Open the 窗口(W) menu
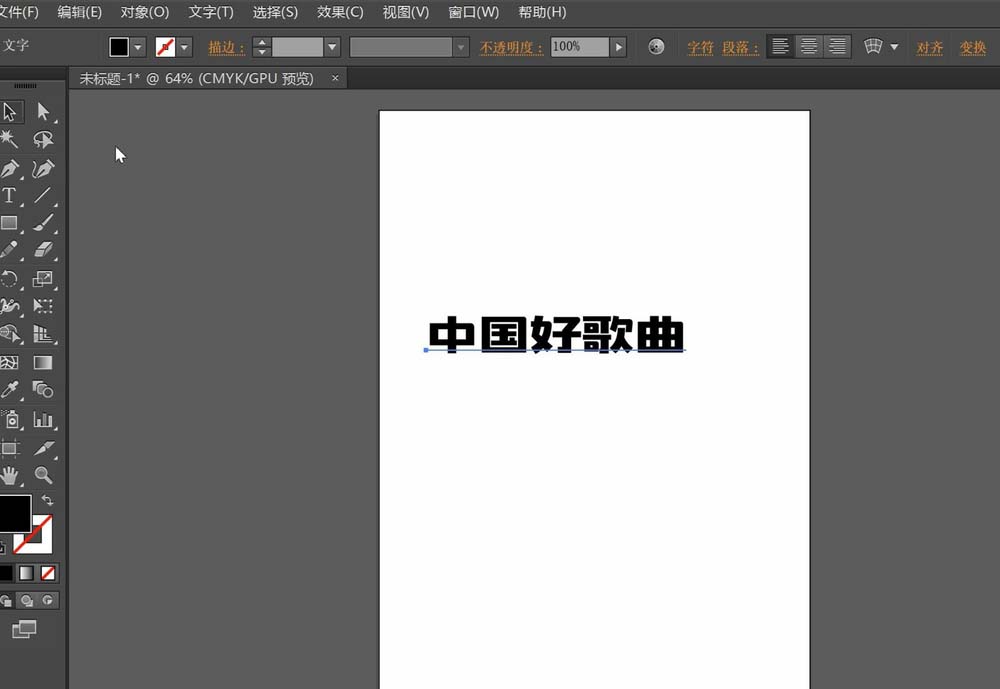 tap(474, 12)
